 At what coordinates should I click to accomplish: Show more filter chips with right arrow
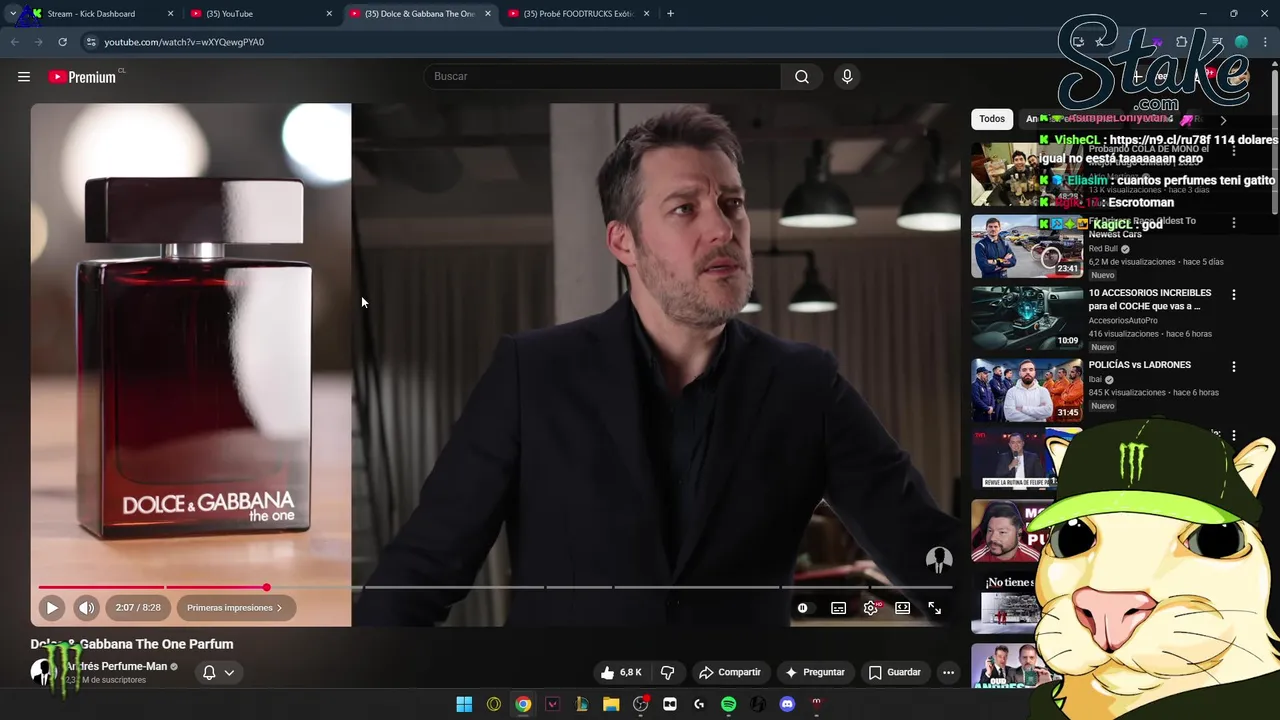(x=1223, y=119)
